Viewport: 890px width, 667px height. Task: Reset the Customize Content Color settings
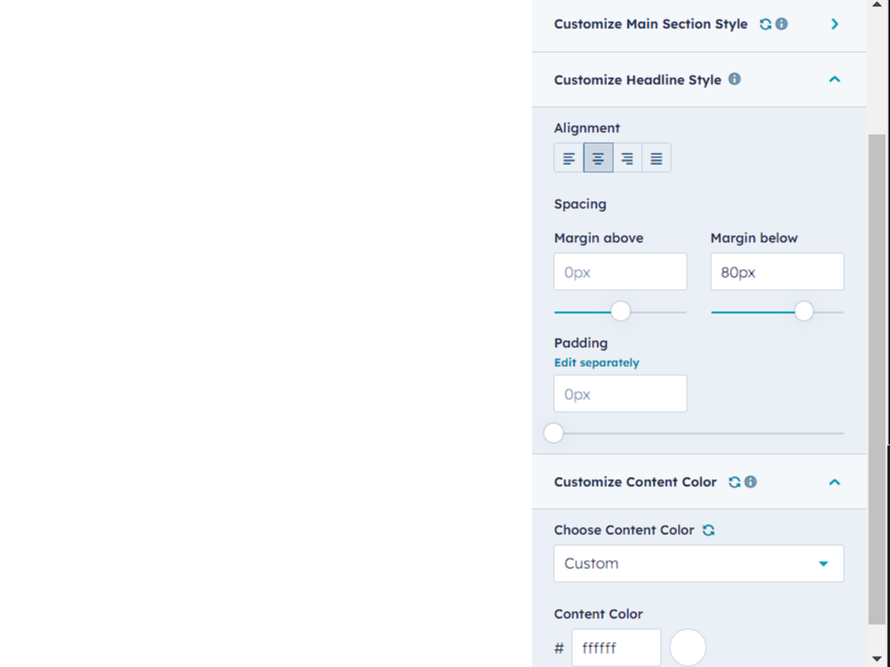(734, 481)
